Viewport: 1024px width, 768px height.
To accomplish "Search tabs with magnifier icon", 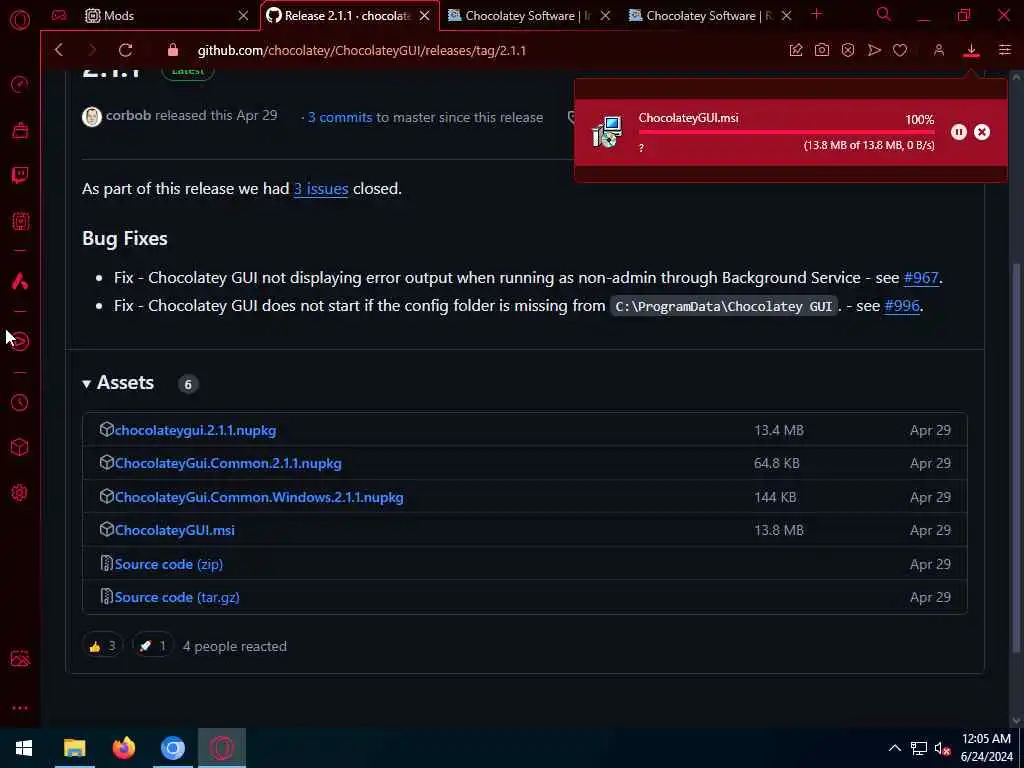I will tap(884, 14).
